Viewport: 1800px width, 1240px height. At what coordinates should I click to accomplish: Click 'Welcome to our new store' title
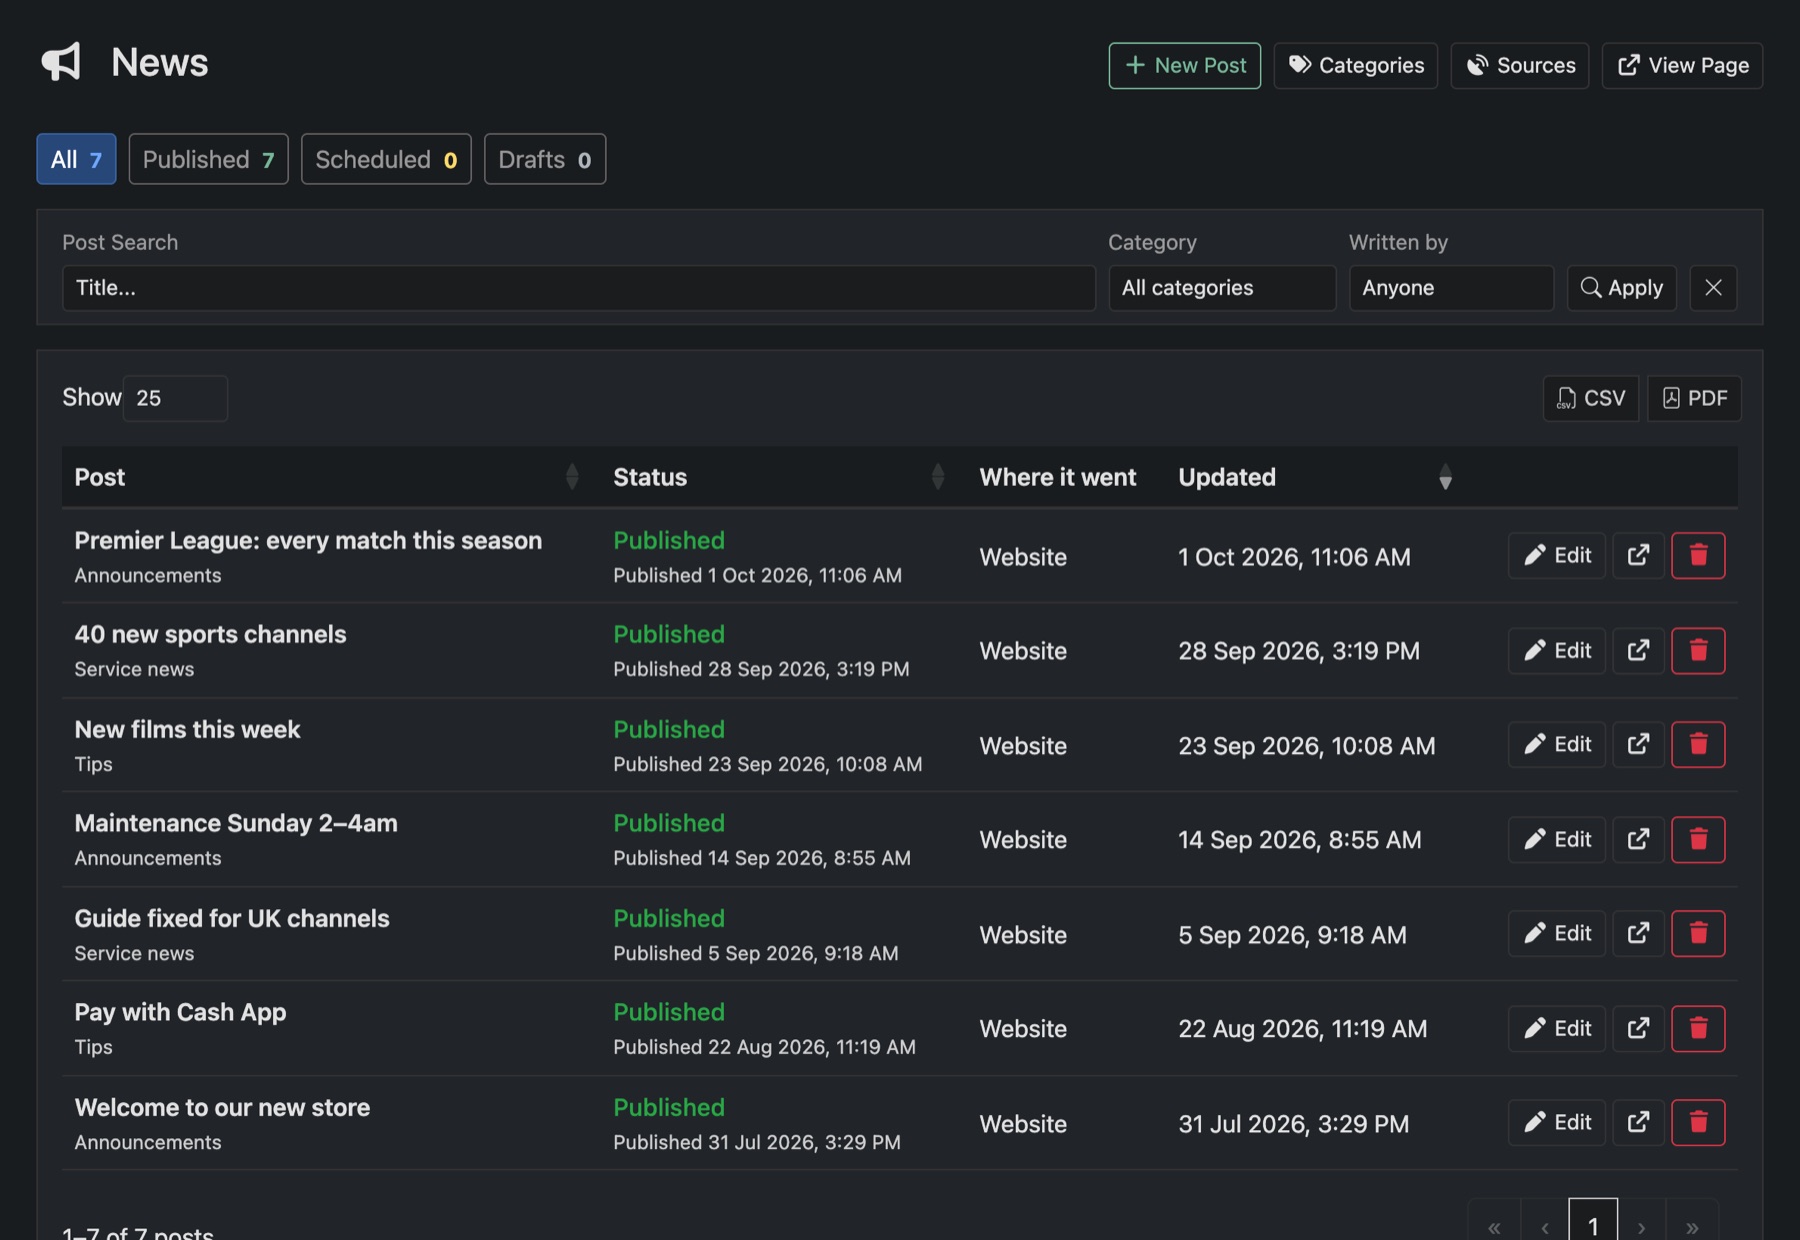click(222, 1107)
